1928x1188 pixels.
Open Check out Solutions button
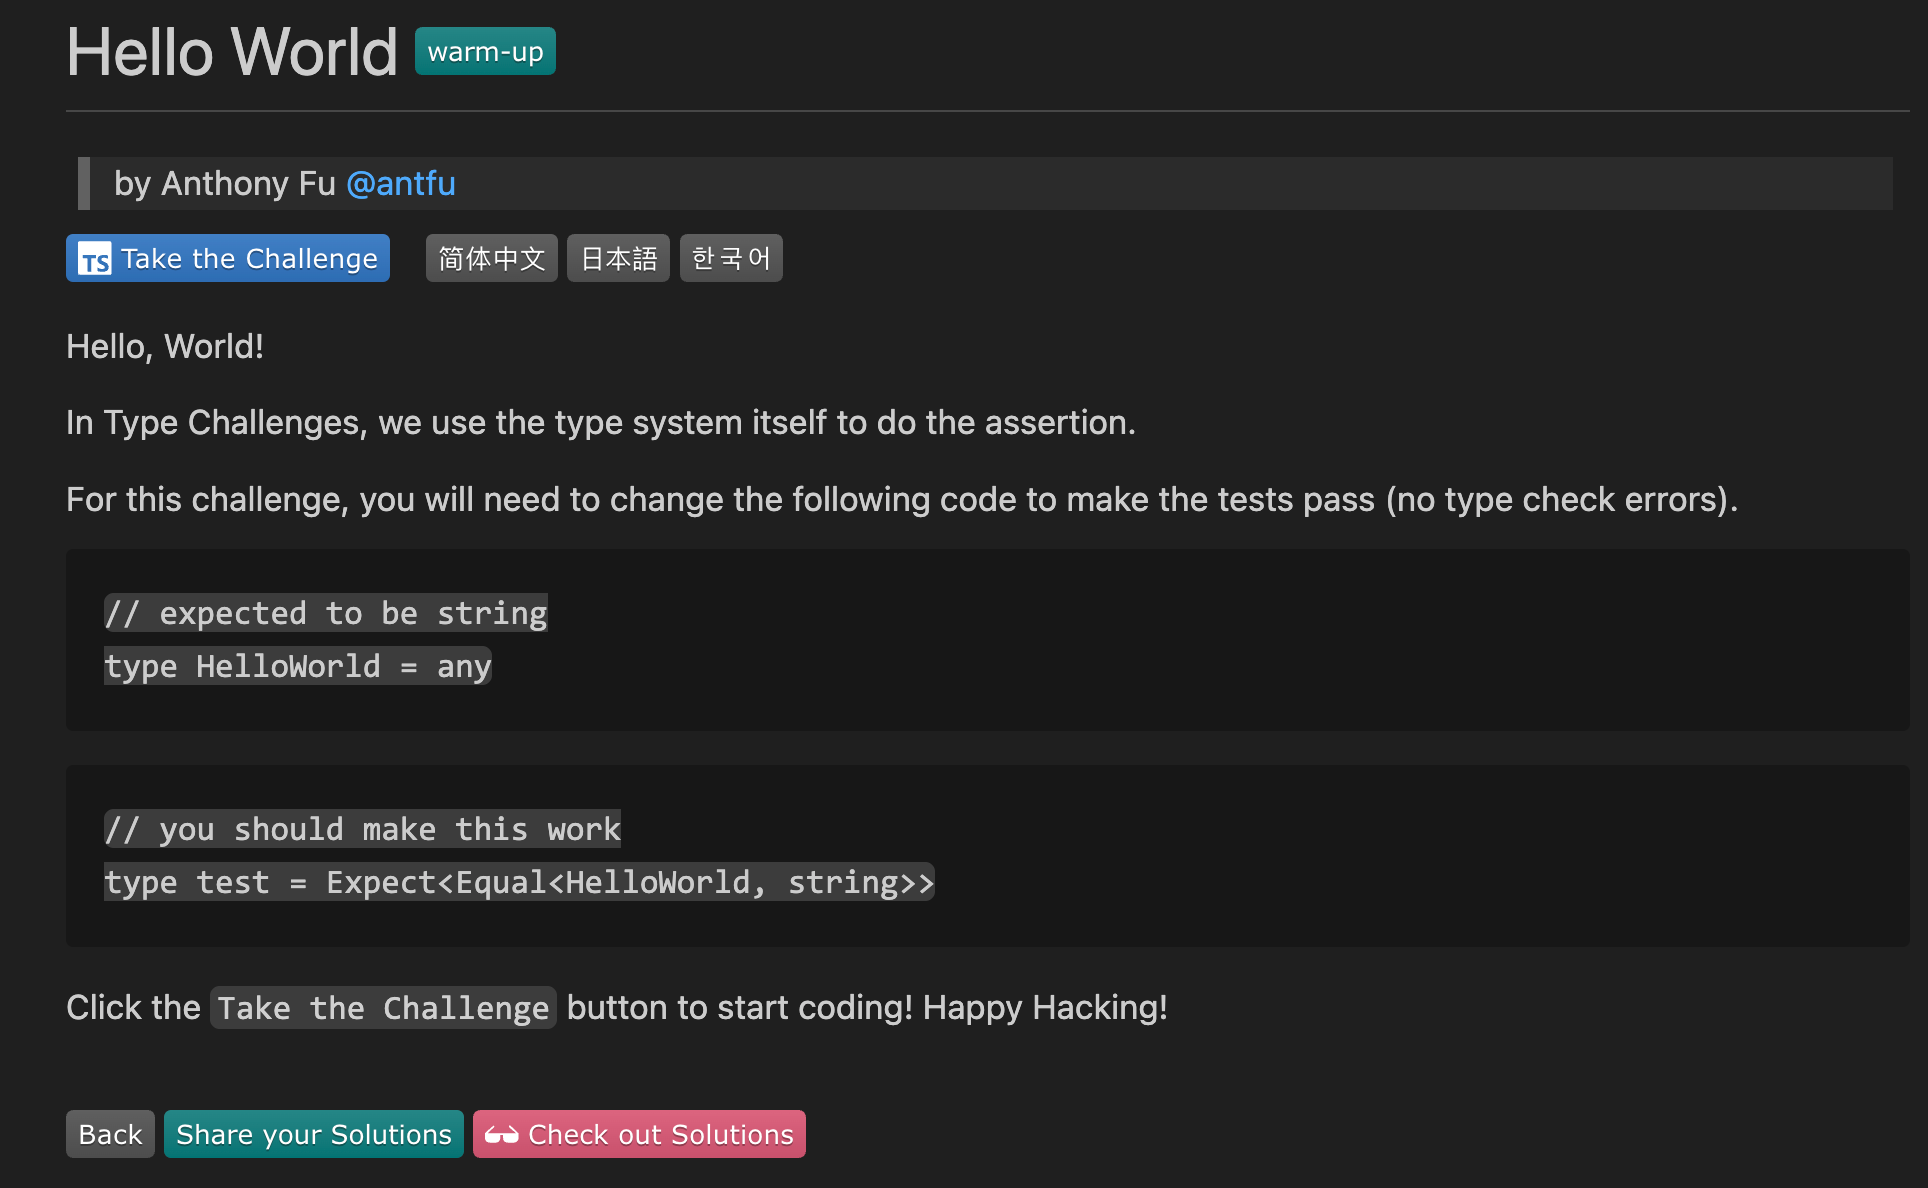pos(660,1135)
